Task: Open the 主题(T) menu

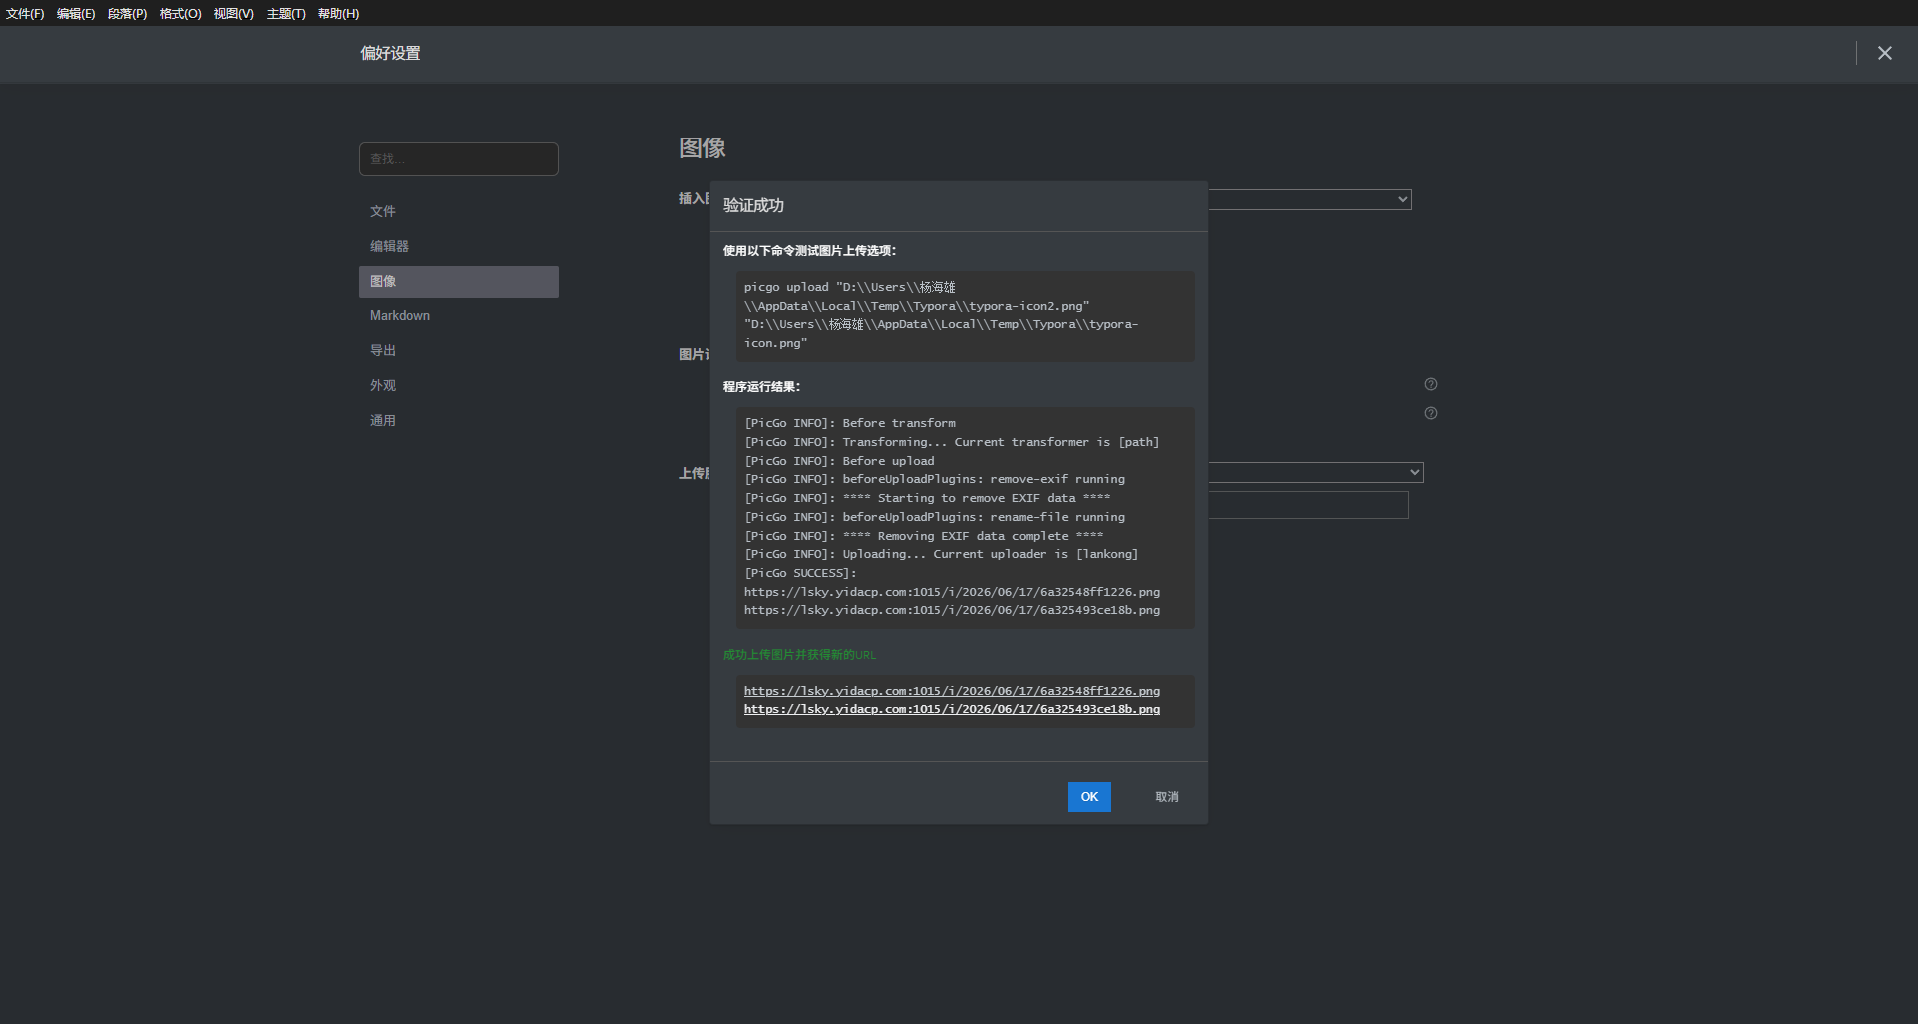Action: 286,14
